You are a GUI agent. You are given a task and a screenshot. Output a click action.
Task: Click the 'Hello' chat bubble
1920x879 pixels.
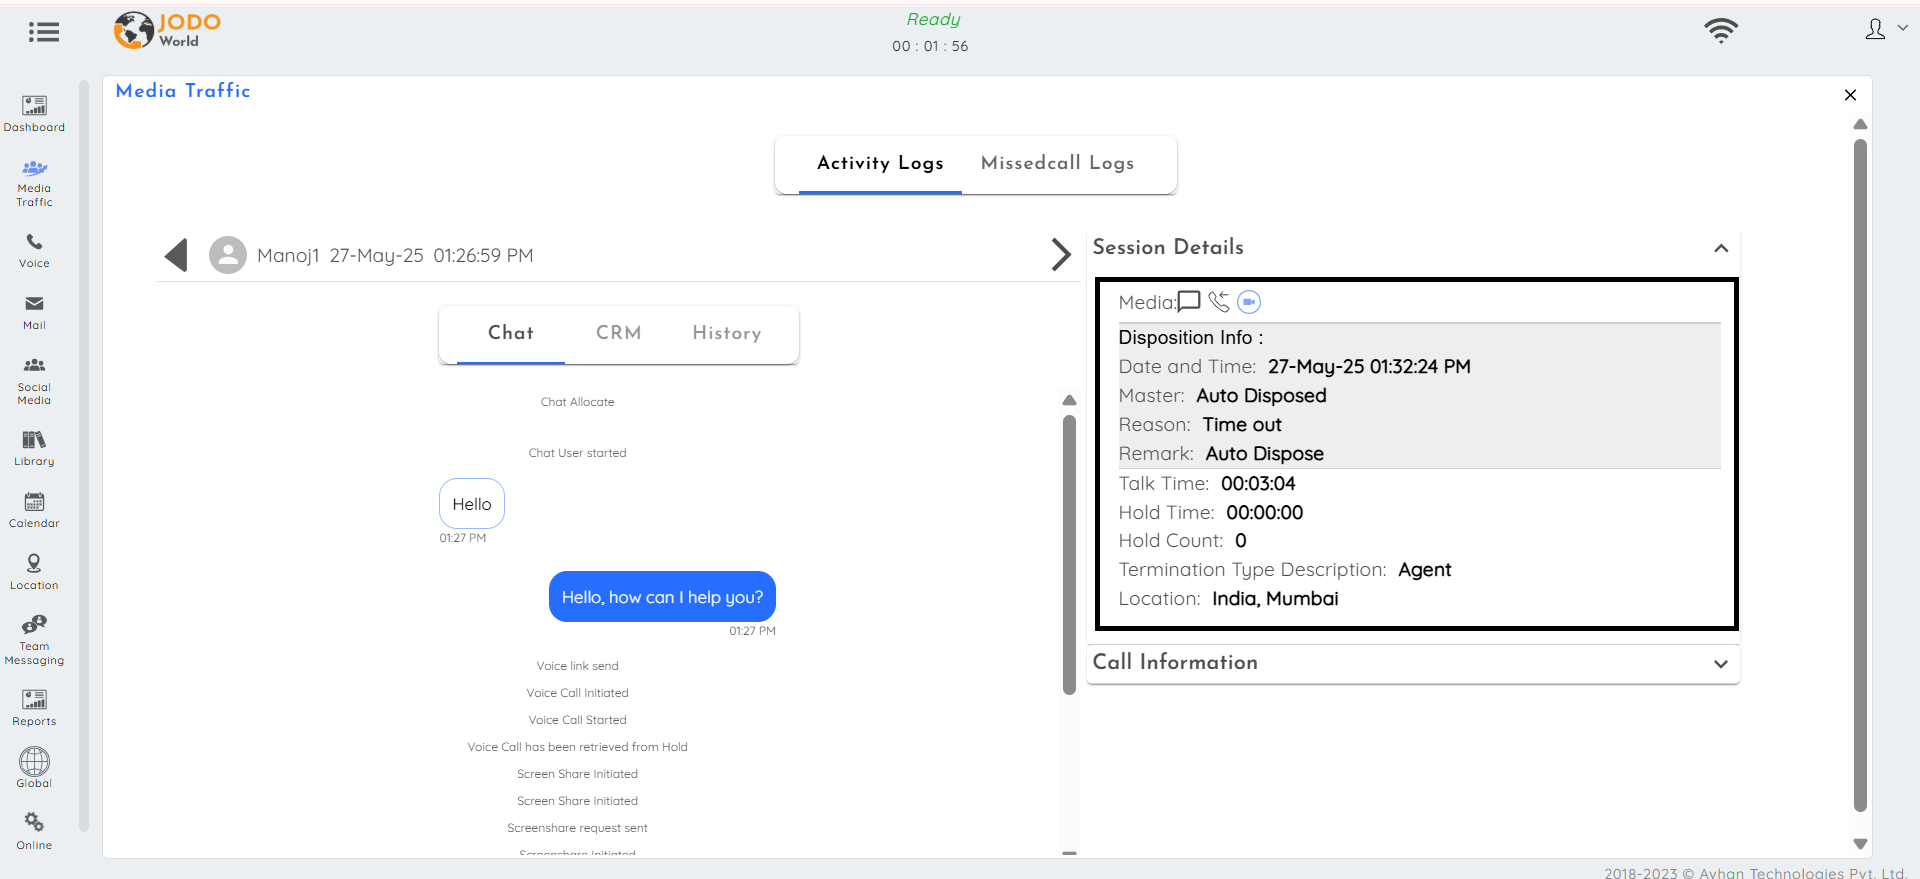[x=472, y=504]
